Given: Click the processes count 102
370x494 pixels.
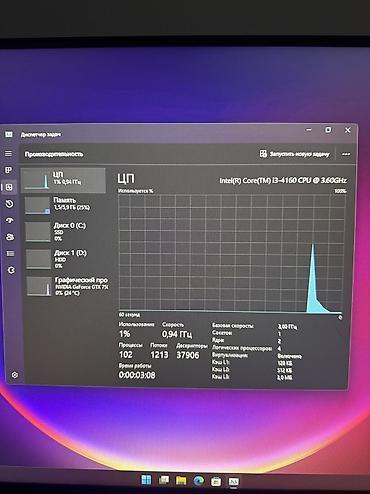Looking at the screenshot, I should [126, 355].
